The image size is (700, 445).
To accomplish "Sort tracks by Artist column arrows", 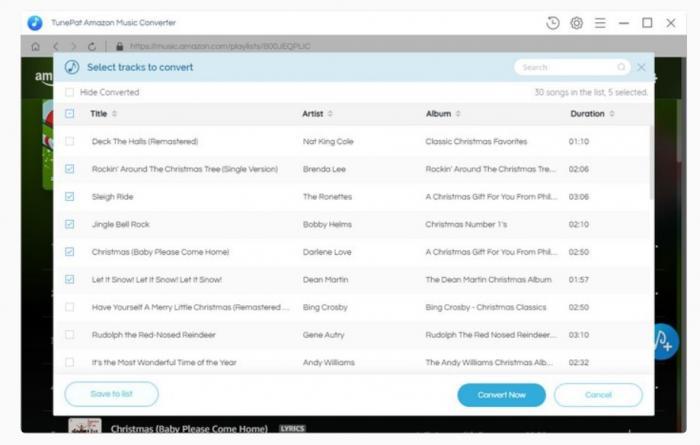I will click(330, 114).
